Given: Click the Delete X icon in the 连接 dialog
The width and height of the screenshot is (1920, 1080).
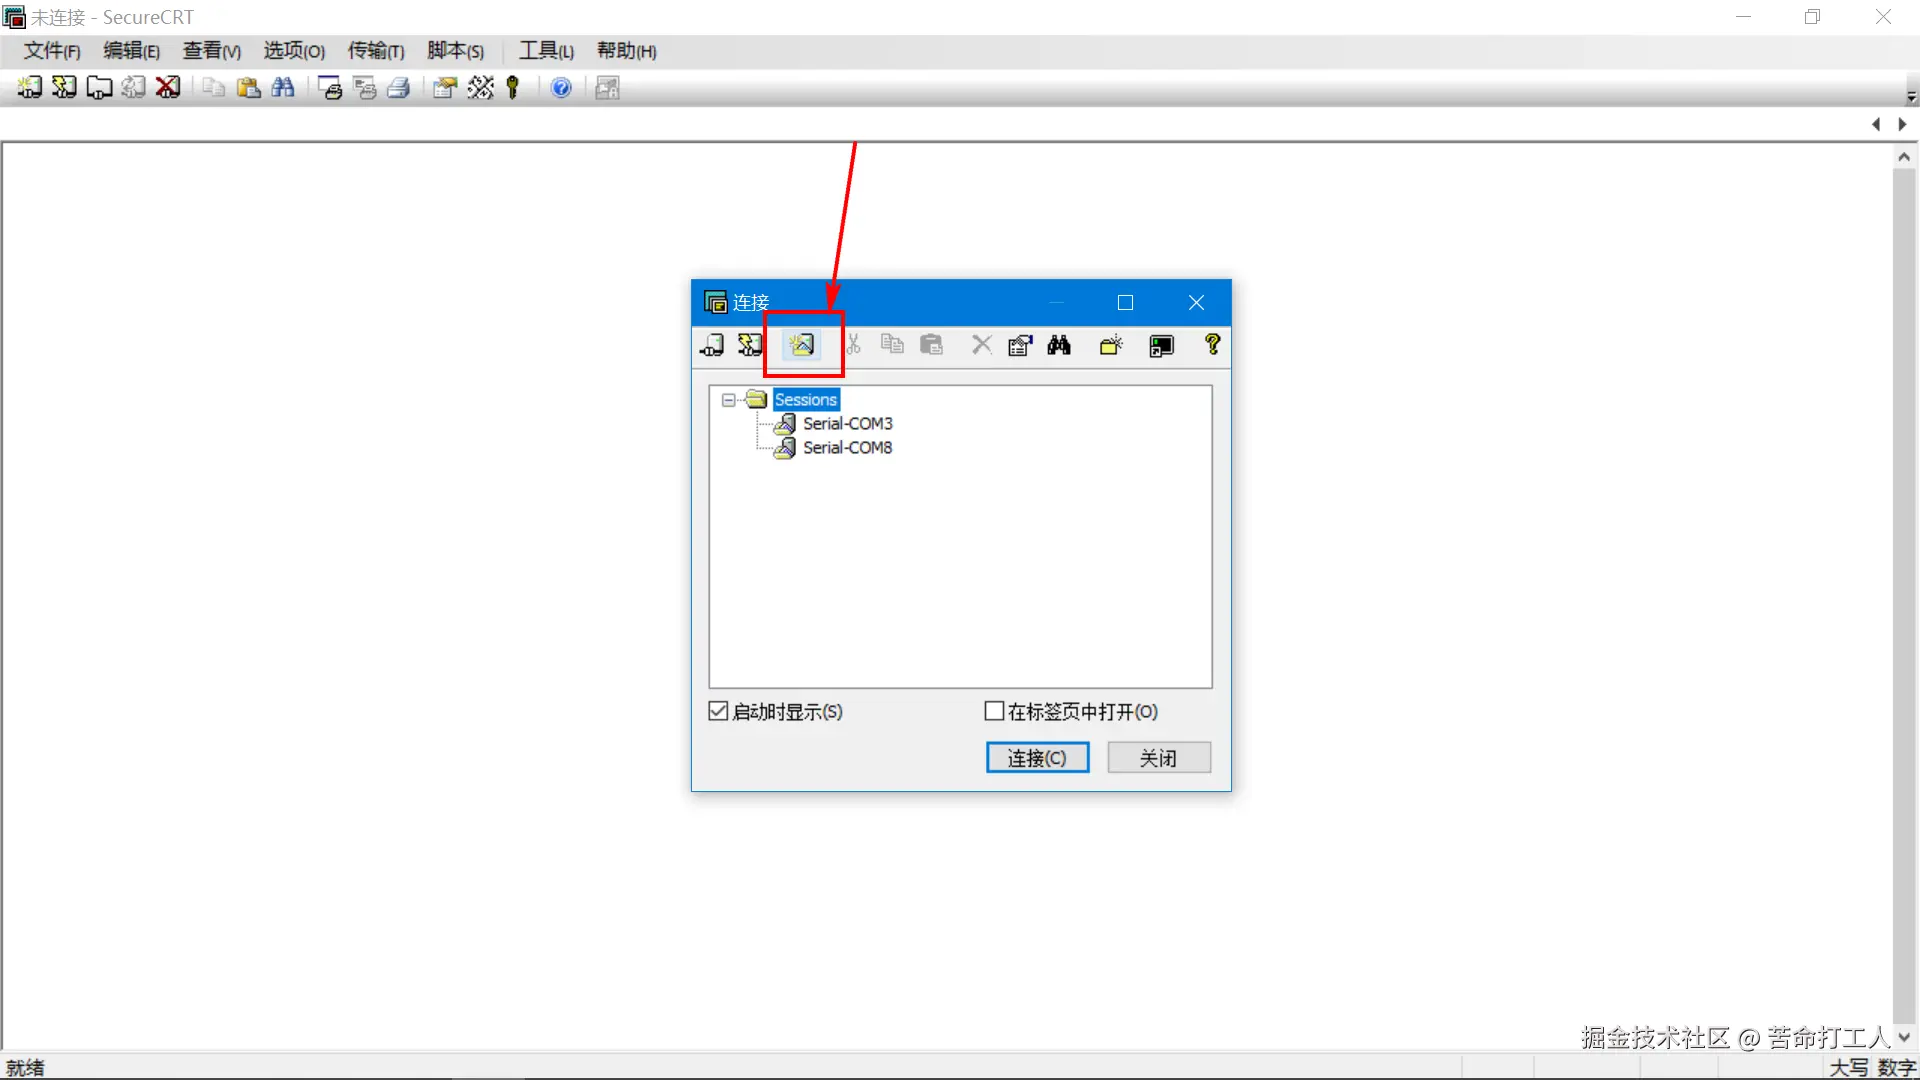Looking at the screenshot, I should [982, 345].
